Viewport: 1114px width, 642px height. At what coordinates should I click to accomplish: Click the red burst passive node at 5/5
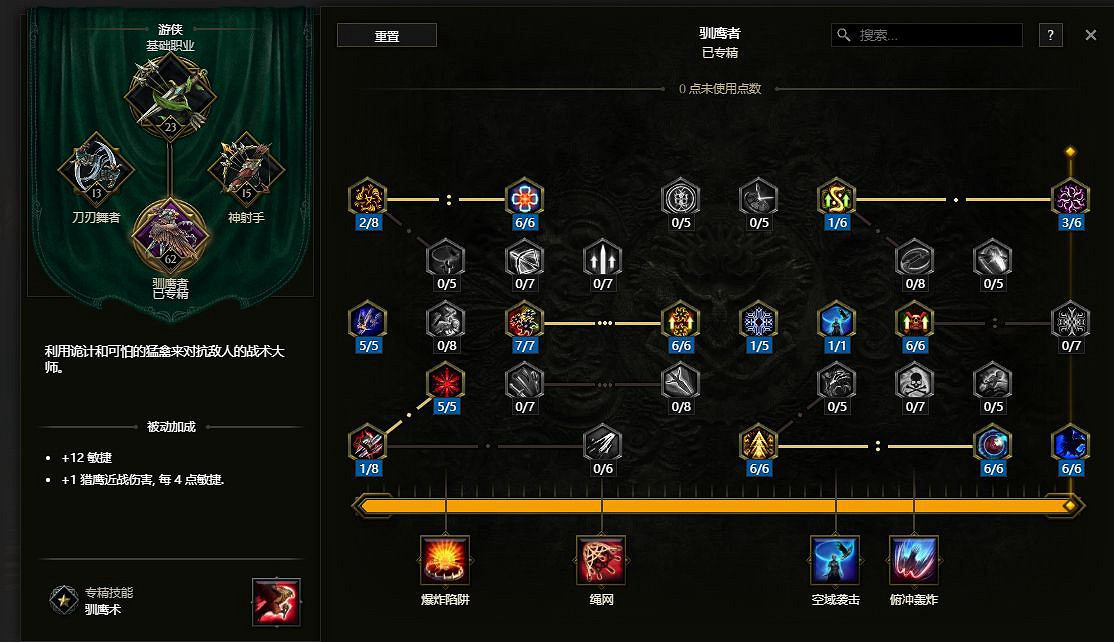(x=446, y=383)
